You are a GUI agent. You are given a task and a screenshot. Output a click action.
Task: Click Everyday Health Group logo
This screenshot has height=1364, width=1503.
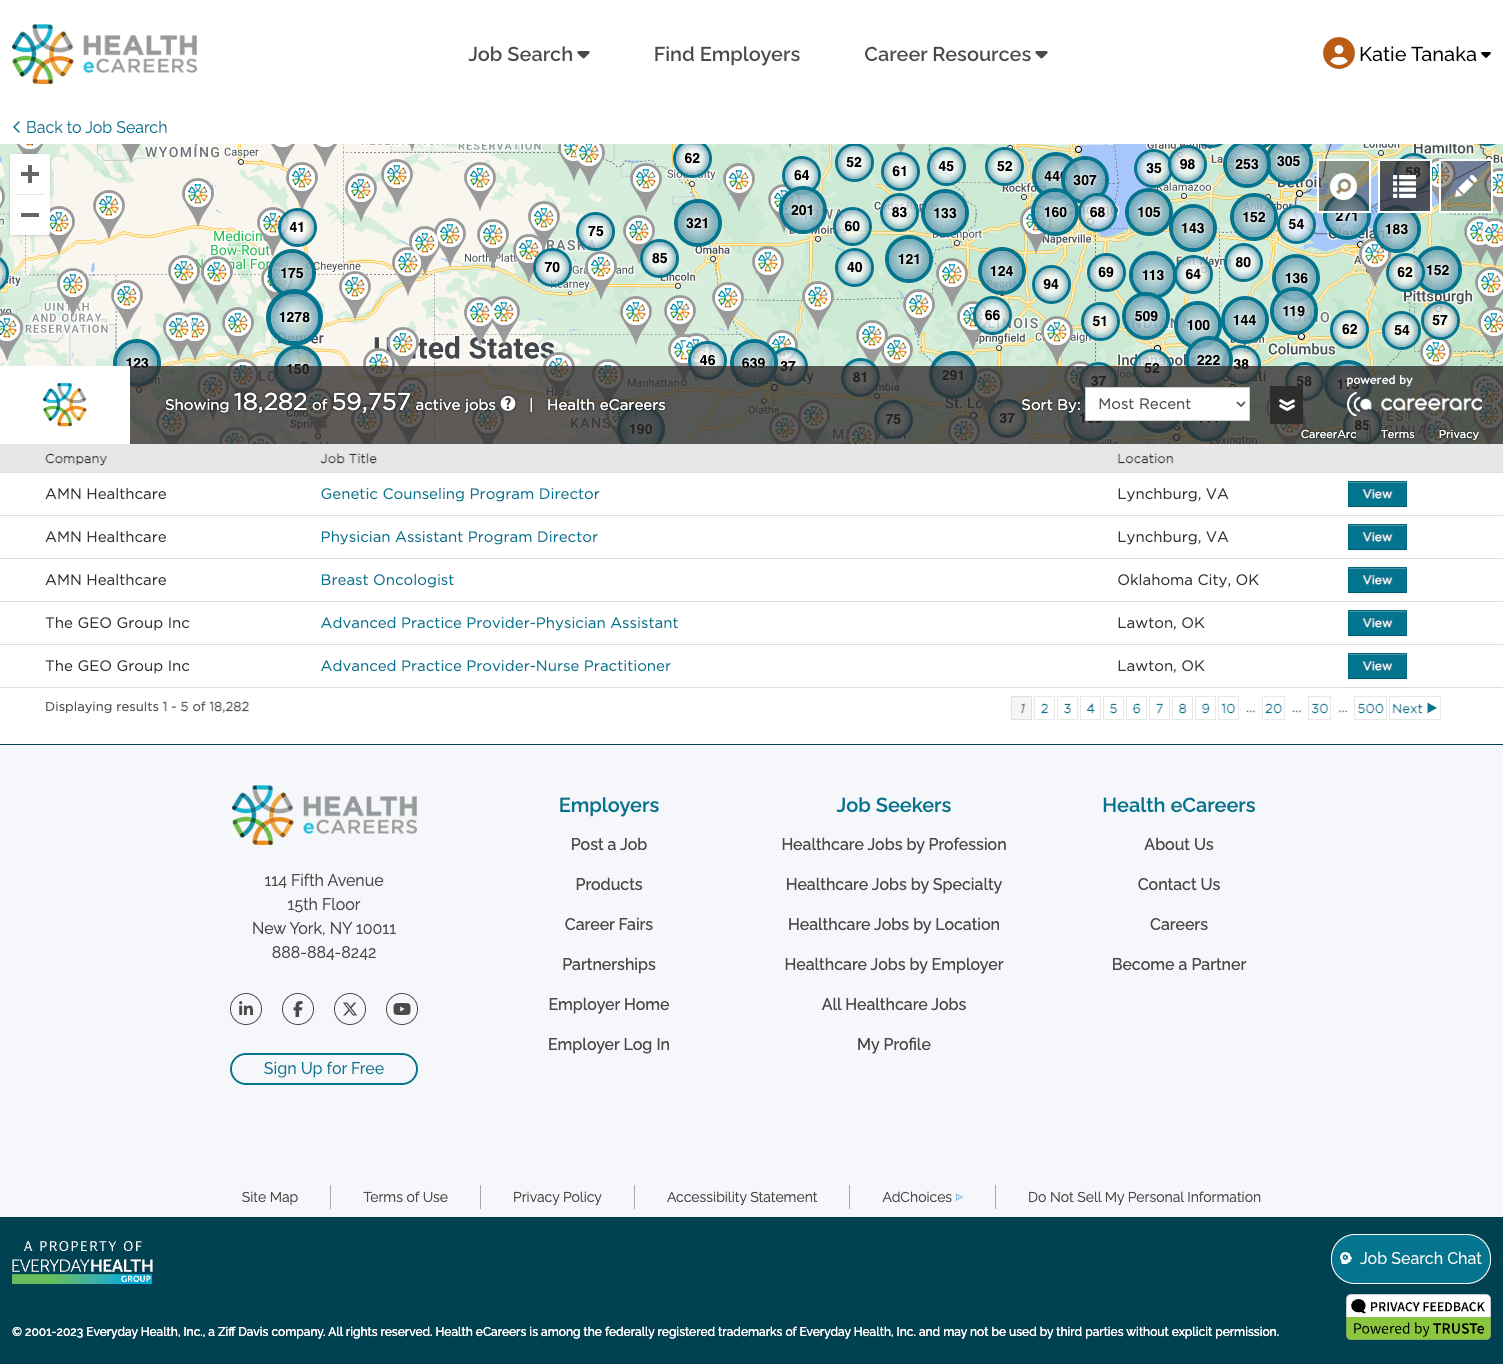[x=82, y=1263]
